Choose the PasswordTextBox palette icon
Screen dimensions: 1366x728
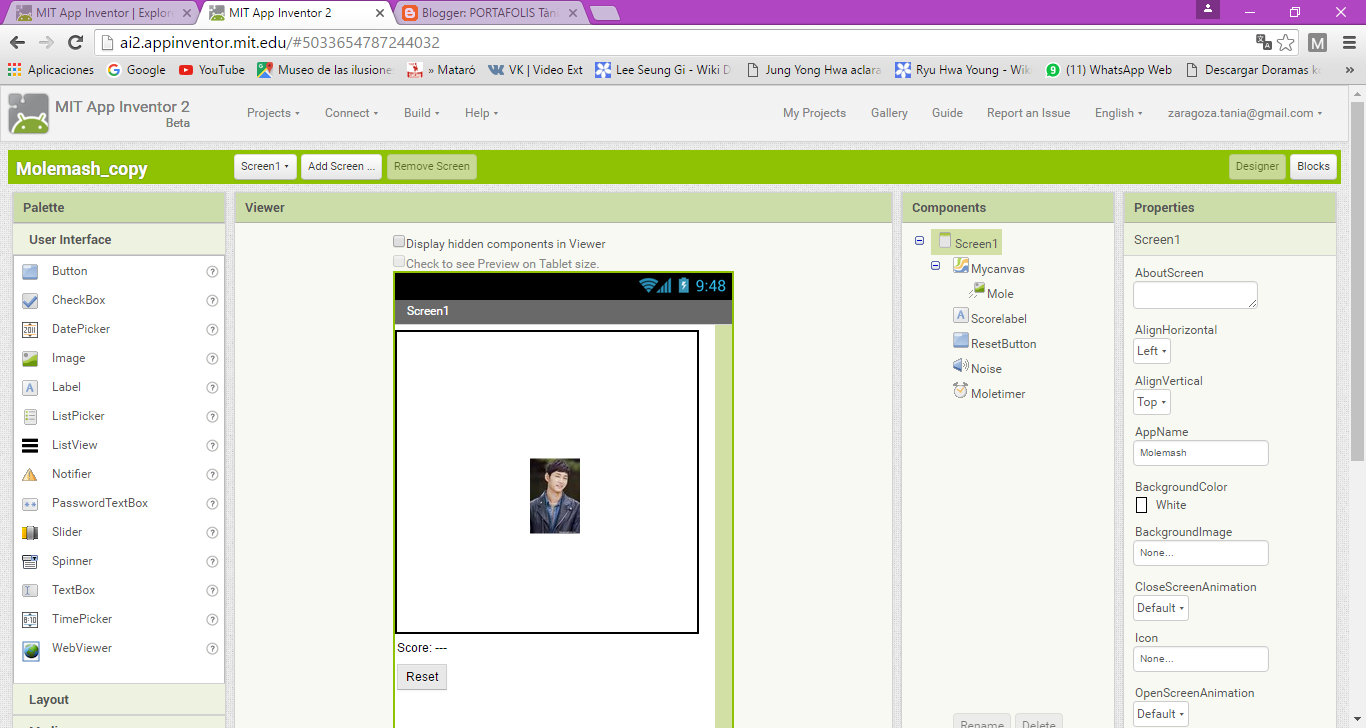pyautogui.click(x=30, y=503)
